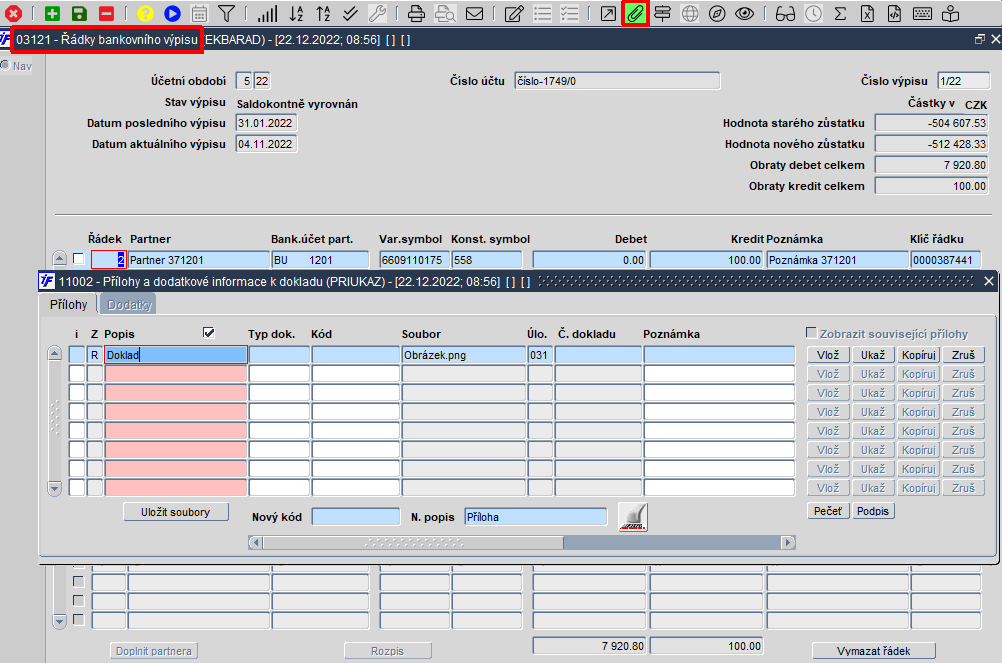Screen dimensions: 1002x663
Task: Click the sigma sum icon
Action: [840, 13]
